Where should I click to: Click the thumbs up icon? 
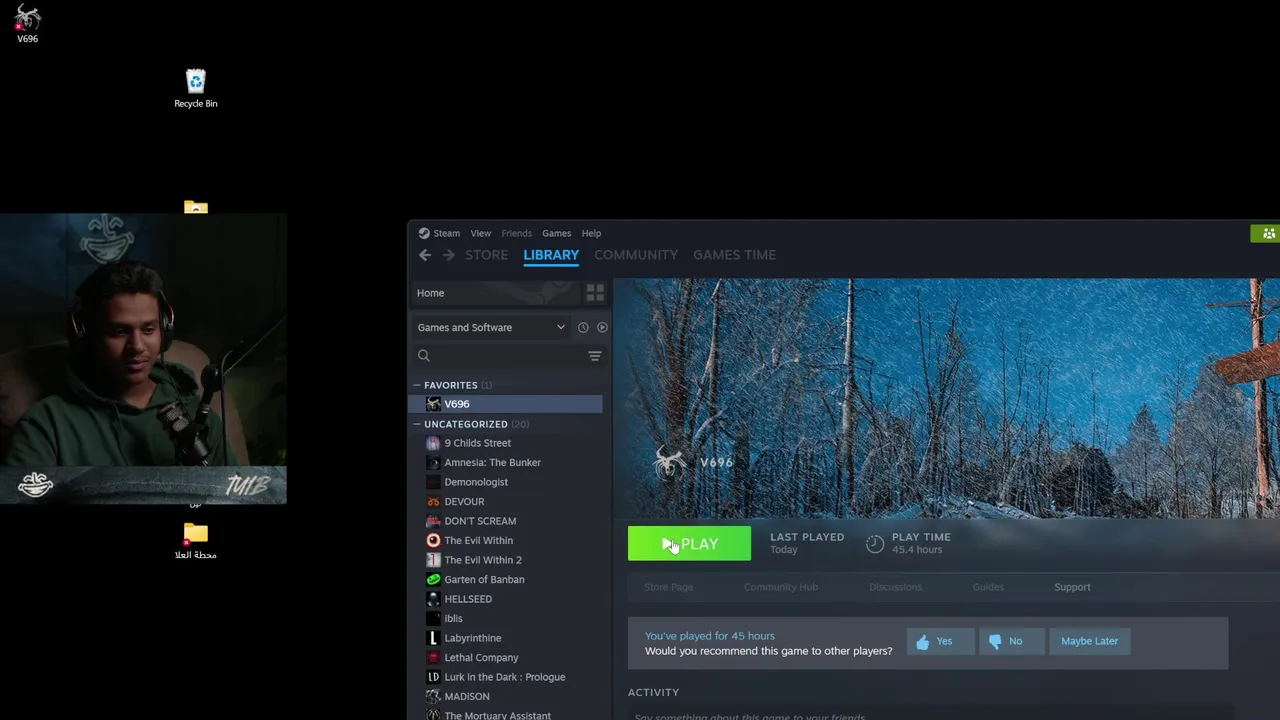click(922, 642)
